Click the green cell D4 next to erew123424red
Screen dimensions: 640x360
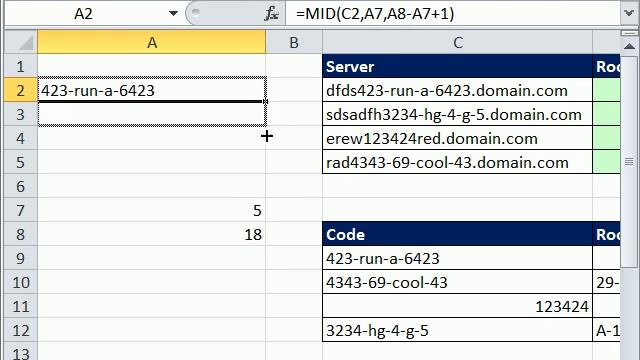(x=607, y=138)
